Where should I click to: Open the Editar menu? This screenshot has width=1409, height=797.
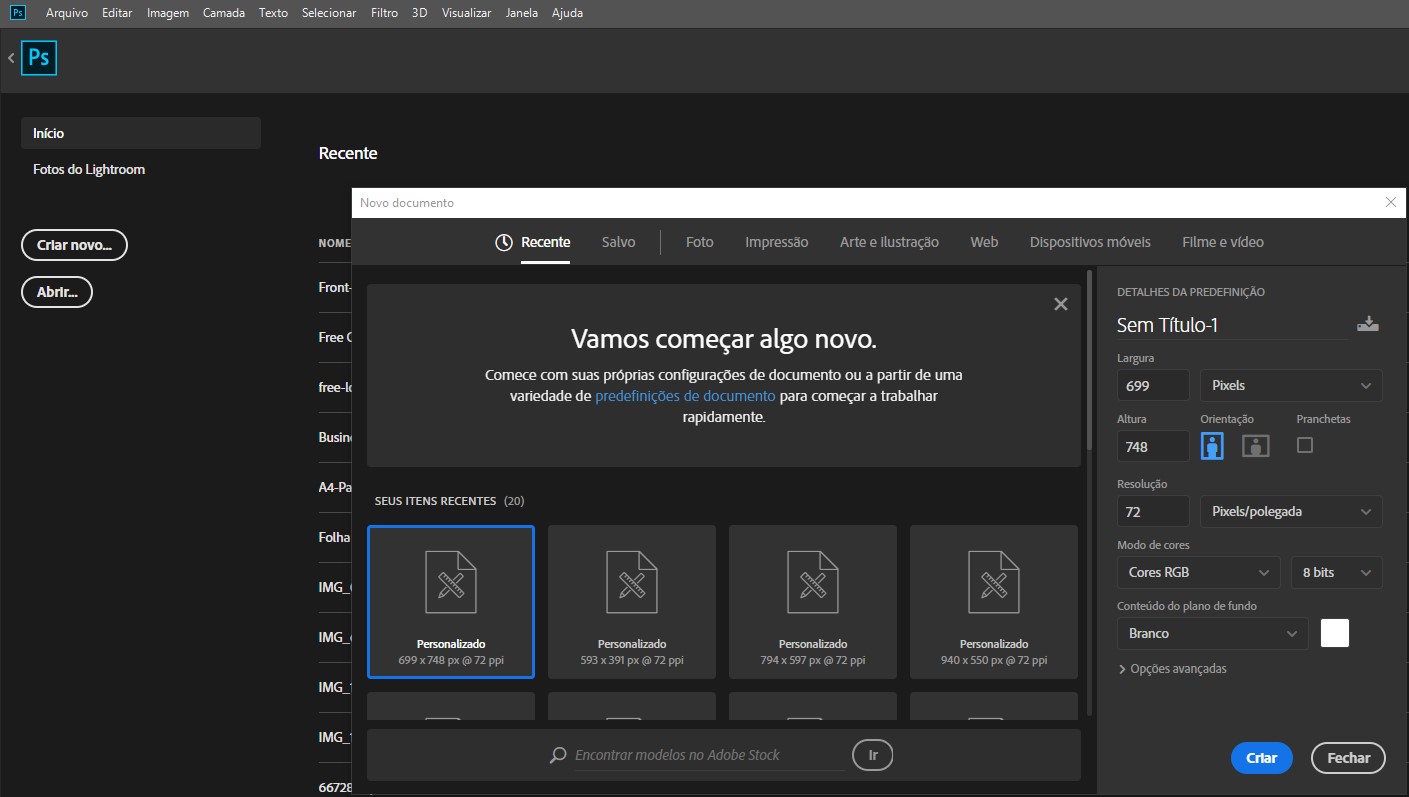(117, 13)
